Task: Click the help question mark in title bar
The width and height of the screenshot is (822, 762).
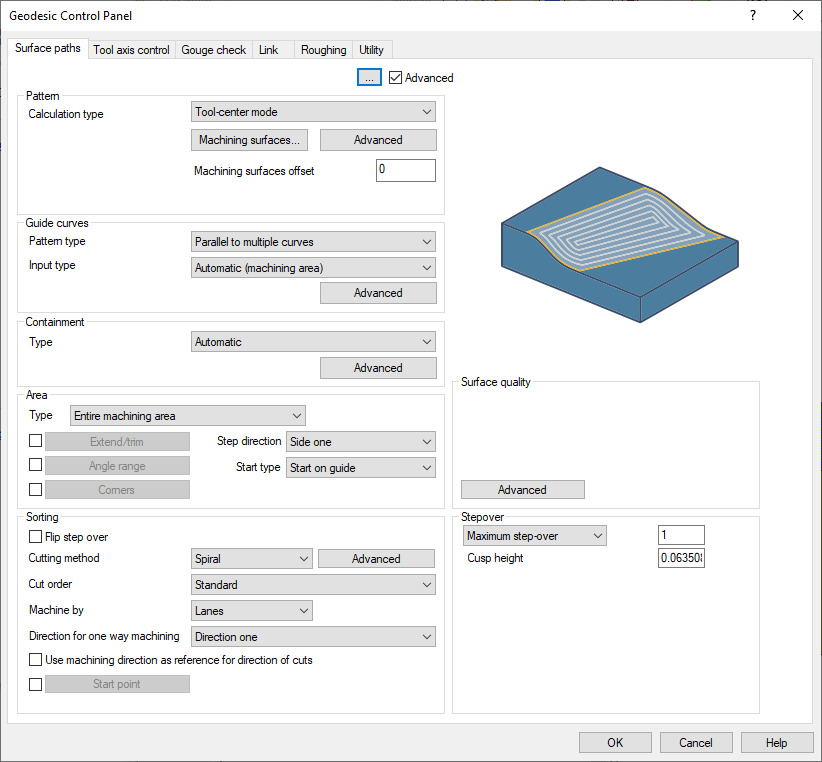Action: click(753, 15)
